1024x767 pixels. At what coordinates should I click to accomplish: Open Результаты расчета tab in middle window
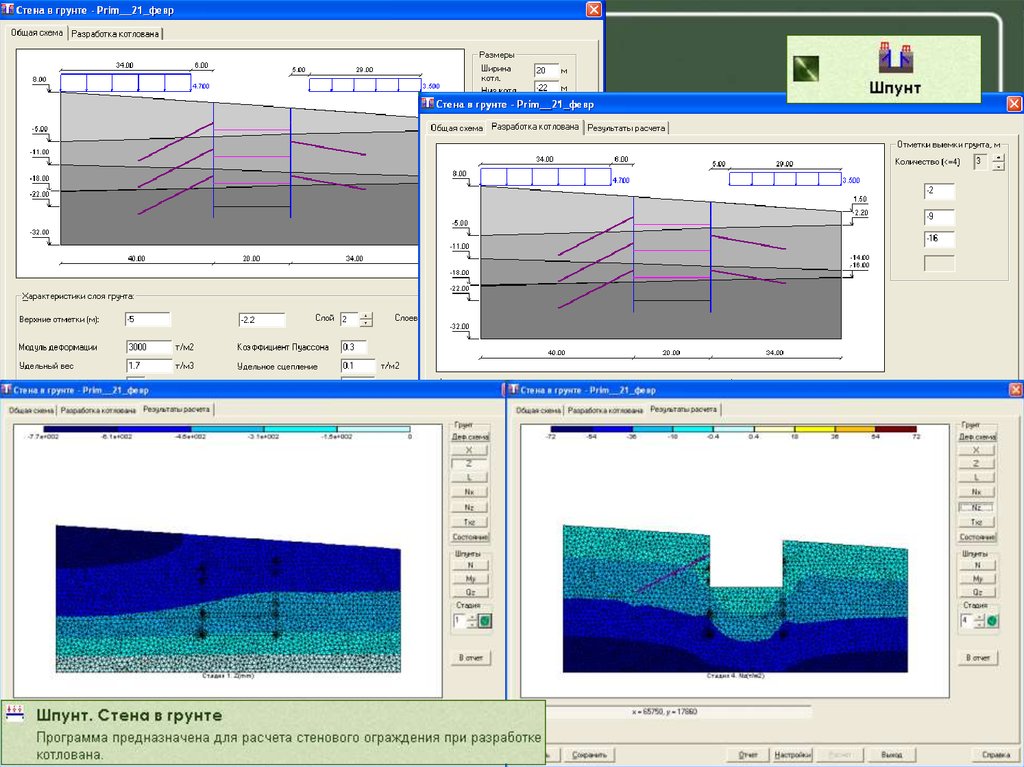pyautogui.click(x=626, y=128)
